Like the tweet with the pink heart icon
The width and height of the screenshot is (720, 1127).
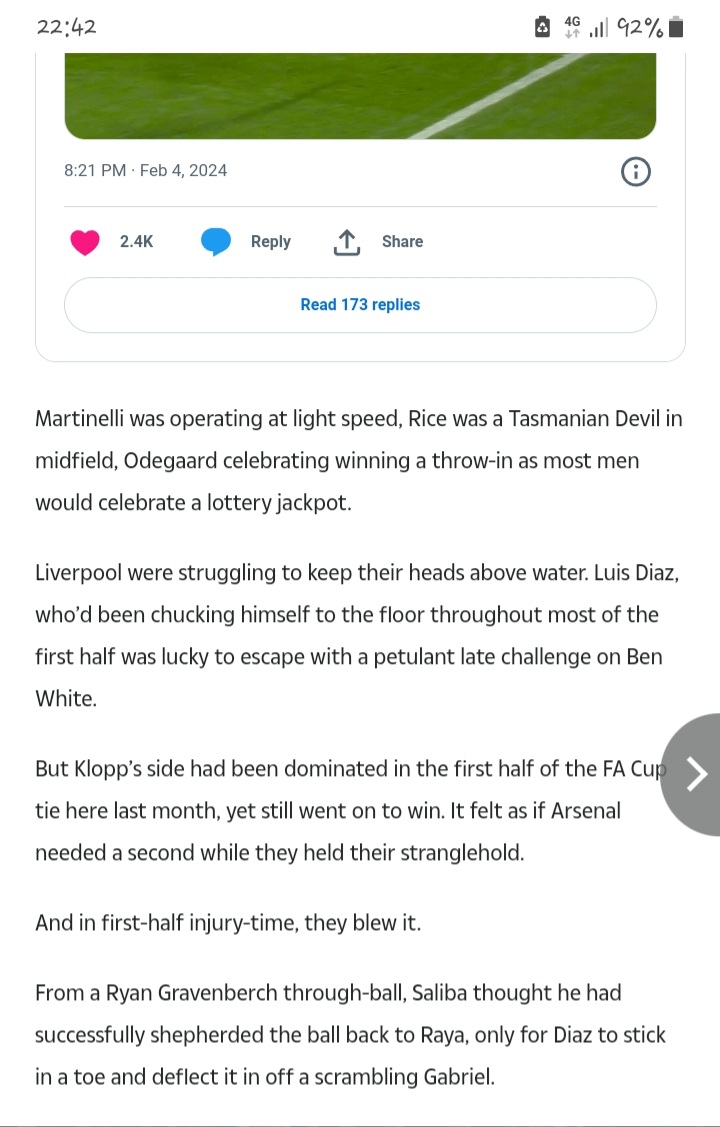point(85,242)
